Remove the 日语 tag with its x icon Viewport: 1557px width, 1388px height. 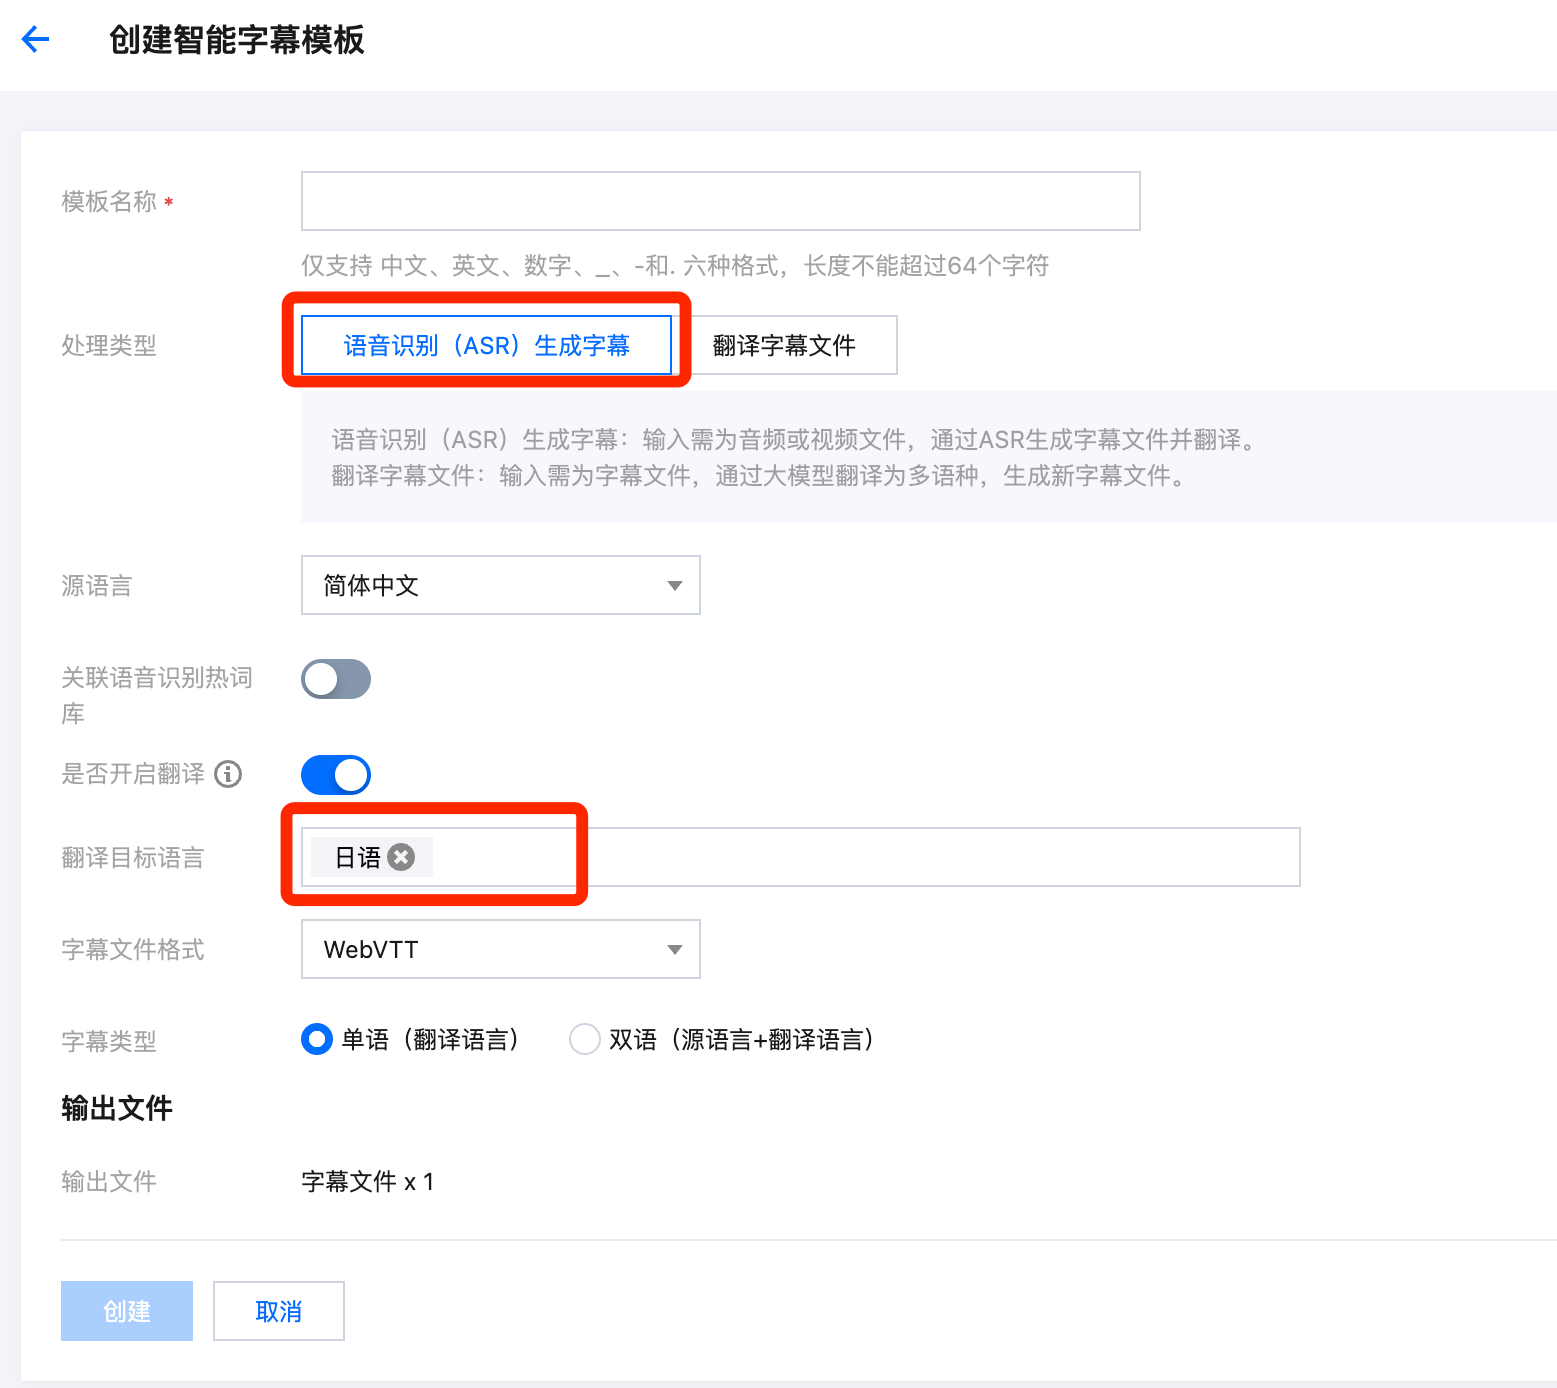click(x=401, y=857)
